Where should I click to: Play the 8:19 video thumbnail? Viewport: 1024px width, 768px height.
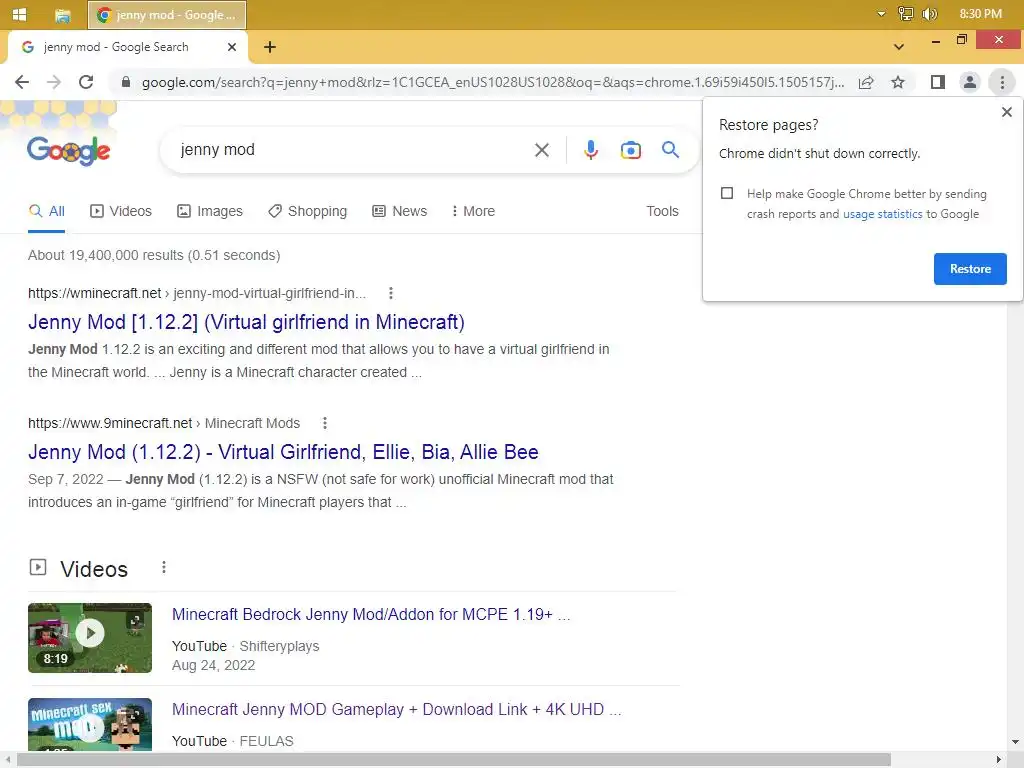click(x=90, y=638)
